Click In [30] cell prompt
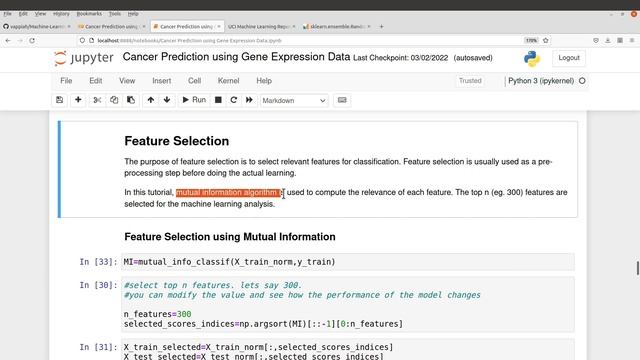Image resolution: width=640 pixels, height=360 pixels. [x=98, y=285]
